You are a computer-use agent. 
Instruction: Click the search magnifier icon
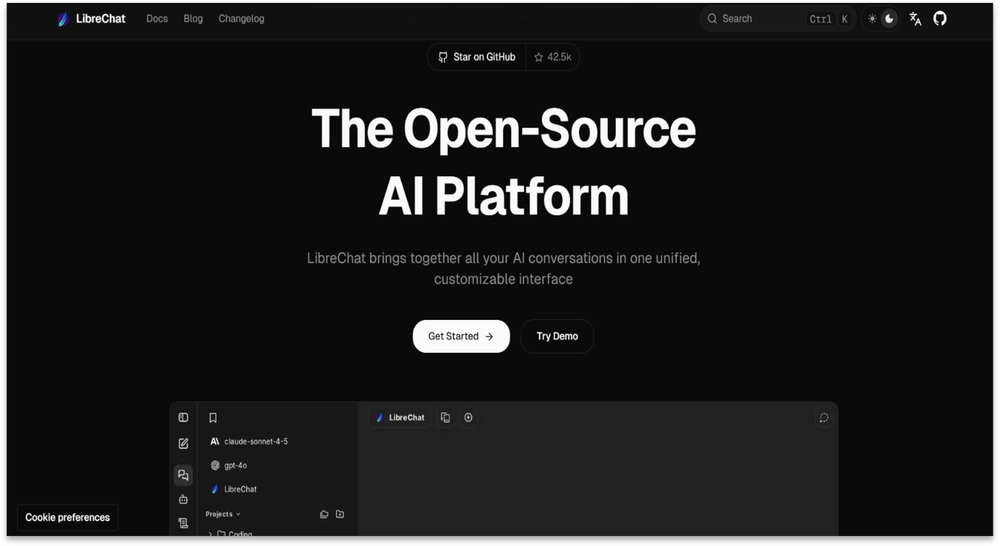[x=712, y=18]
